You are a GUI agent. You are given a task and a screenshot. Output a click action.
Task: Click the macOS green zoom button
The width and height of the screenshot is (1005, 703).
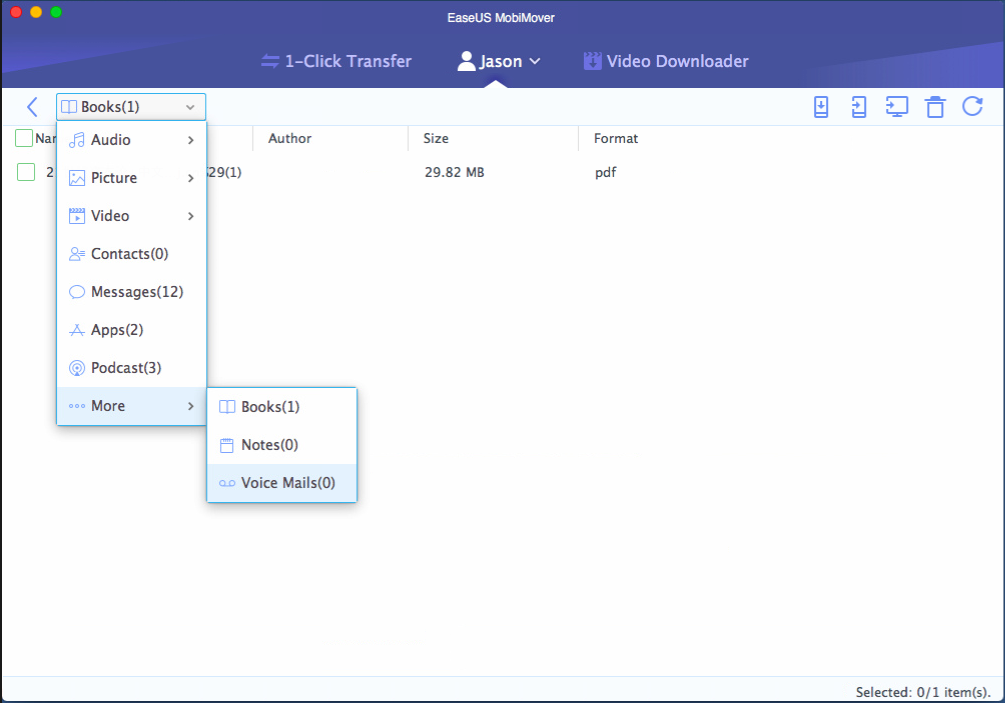56,12
